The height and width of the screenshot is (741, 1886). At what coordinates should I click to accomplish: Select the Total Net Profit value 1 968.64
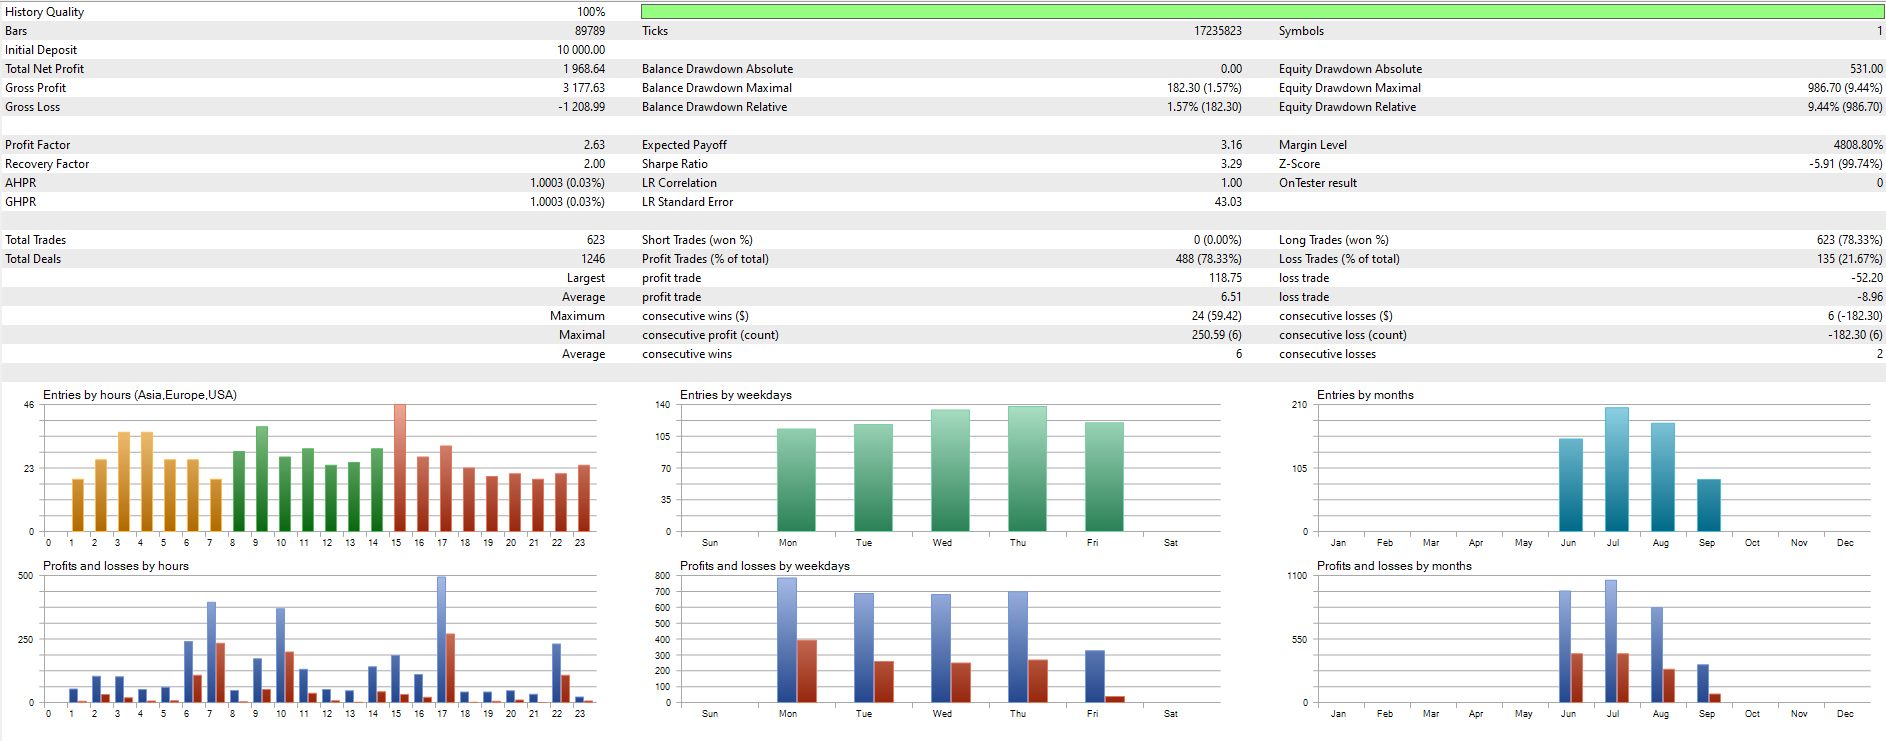coord(583,69)
